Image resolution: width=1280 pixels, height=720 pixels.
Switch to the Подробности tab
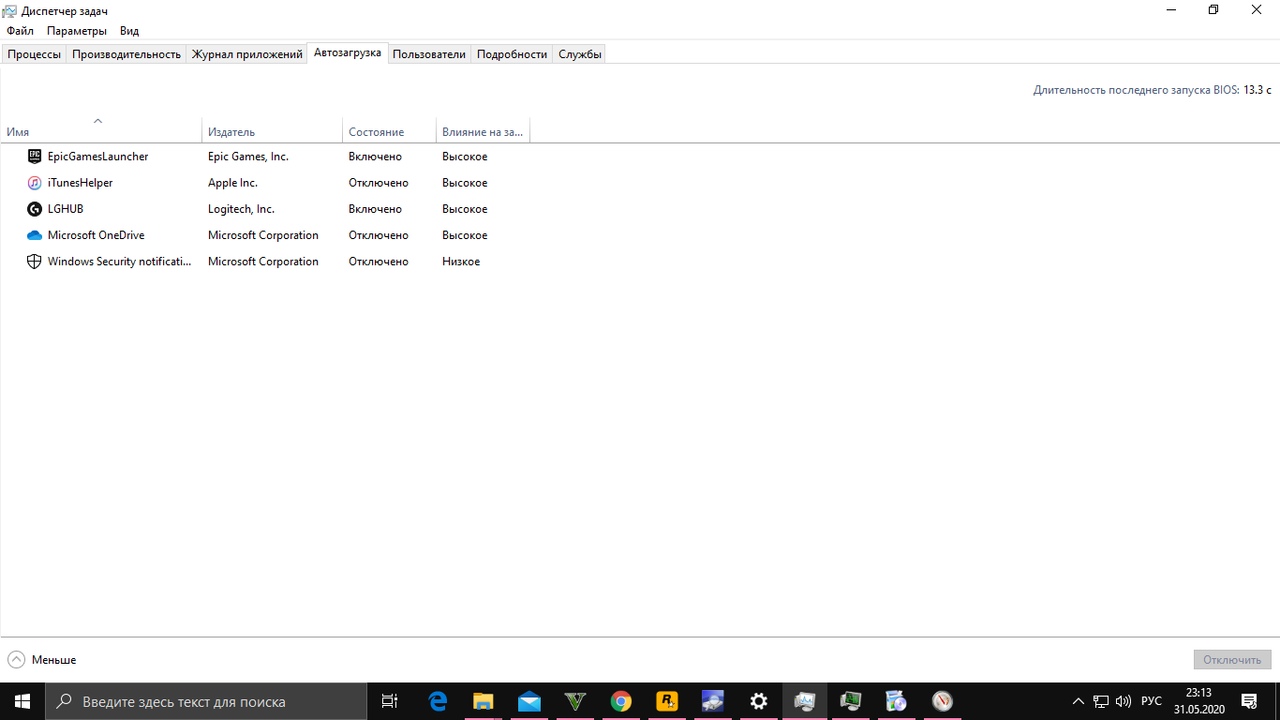pyautogui.click(x=512, y=54)
